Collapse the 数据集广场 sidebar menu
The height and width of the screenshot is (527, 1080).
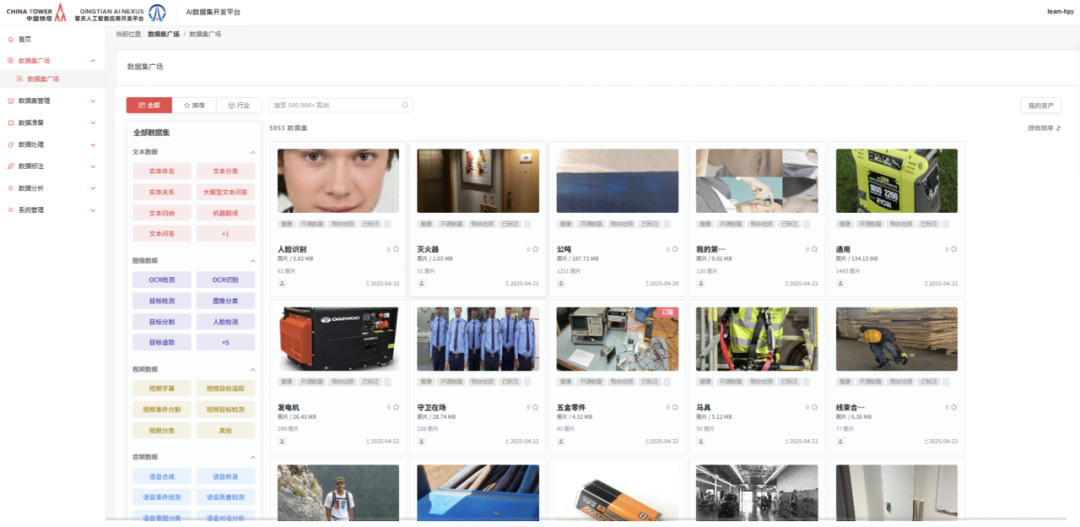click(x=93, y=61)
